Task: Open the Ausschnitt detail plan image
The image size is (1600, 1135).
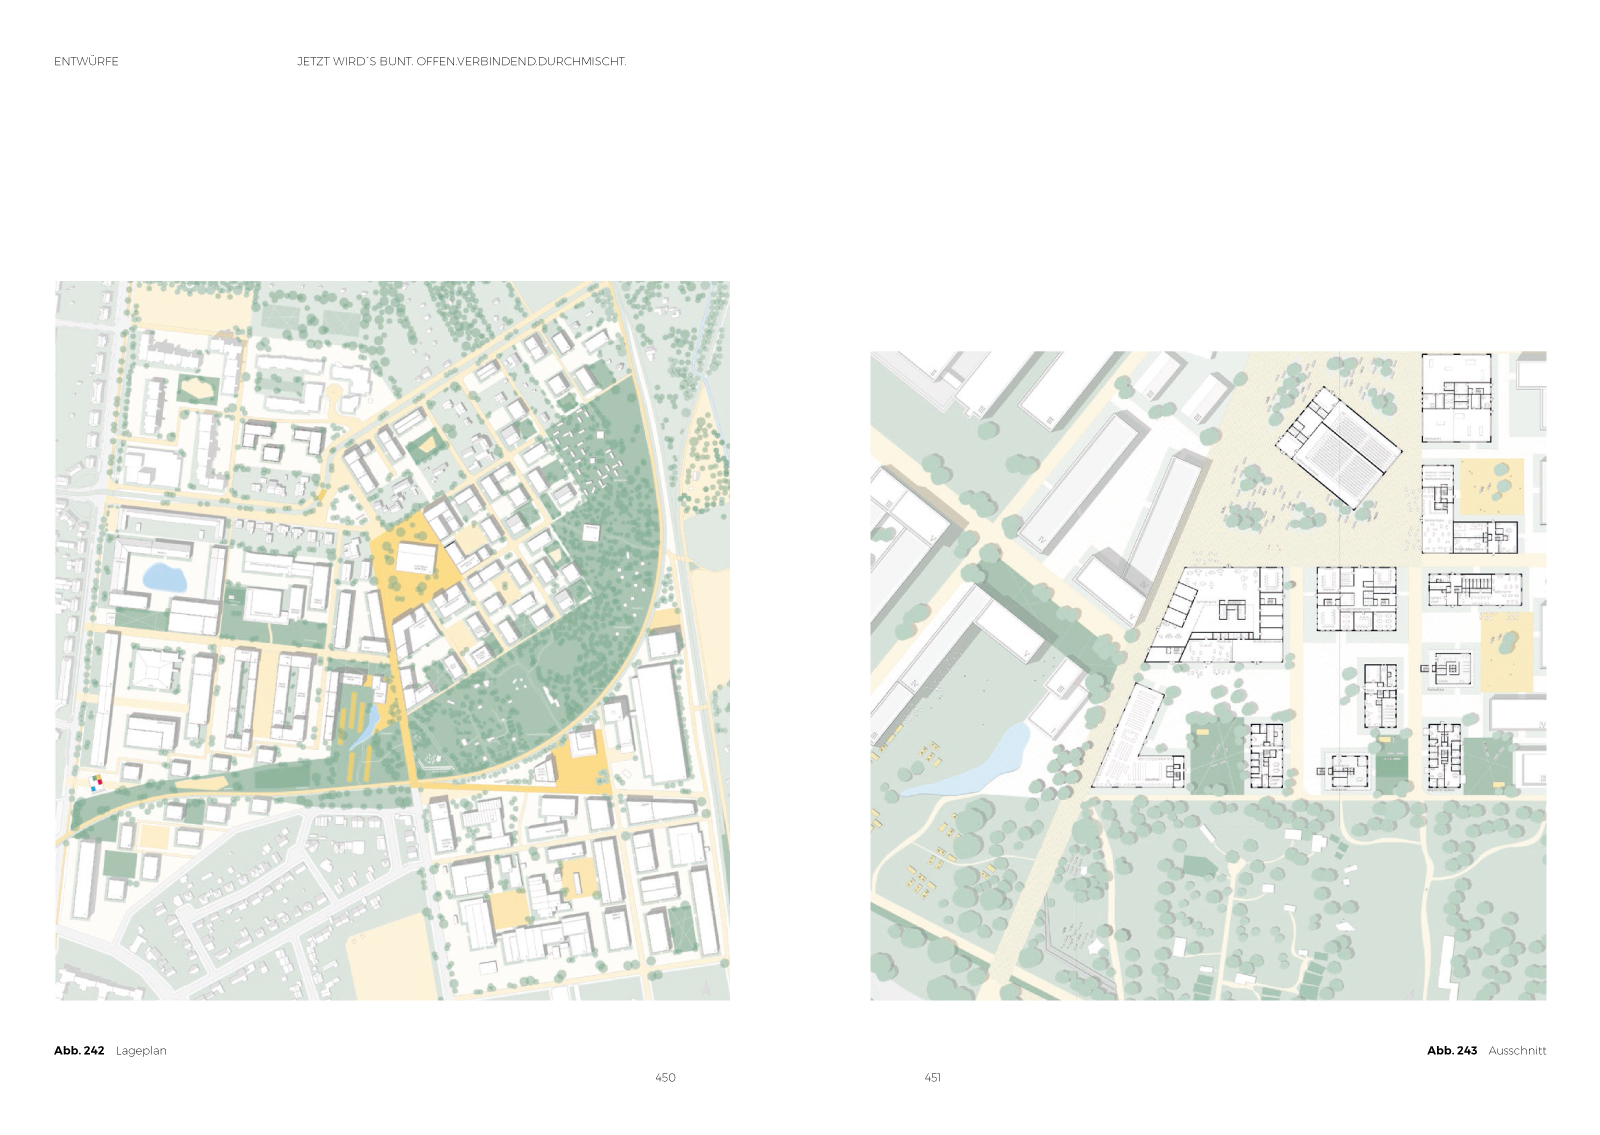Action: click(1208, 675)
